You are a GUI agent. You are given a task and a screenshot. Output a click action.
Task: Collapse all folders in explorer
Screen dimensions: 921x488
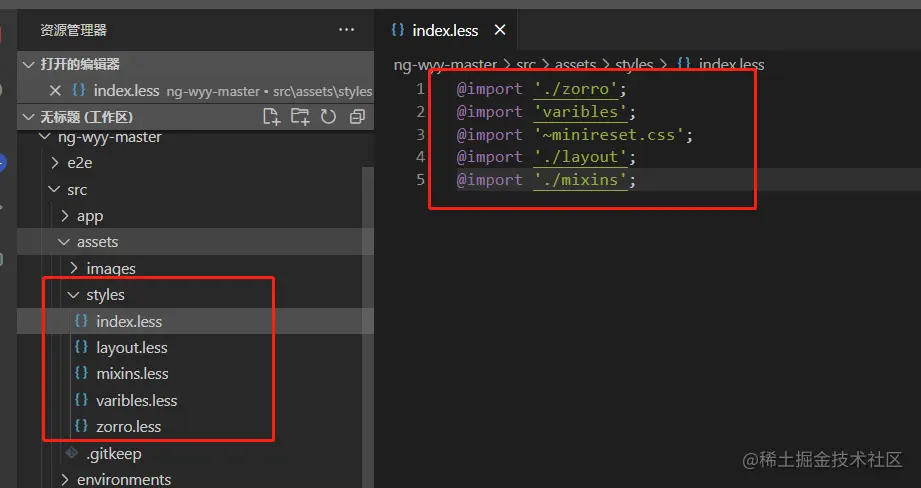(357, 116)
